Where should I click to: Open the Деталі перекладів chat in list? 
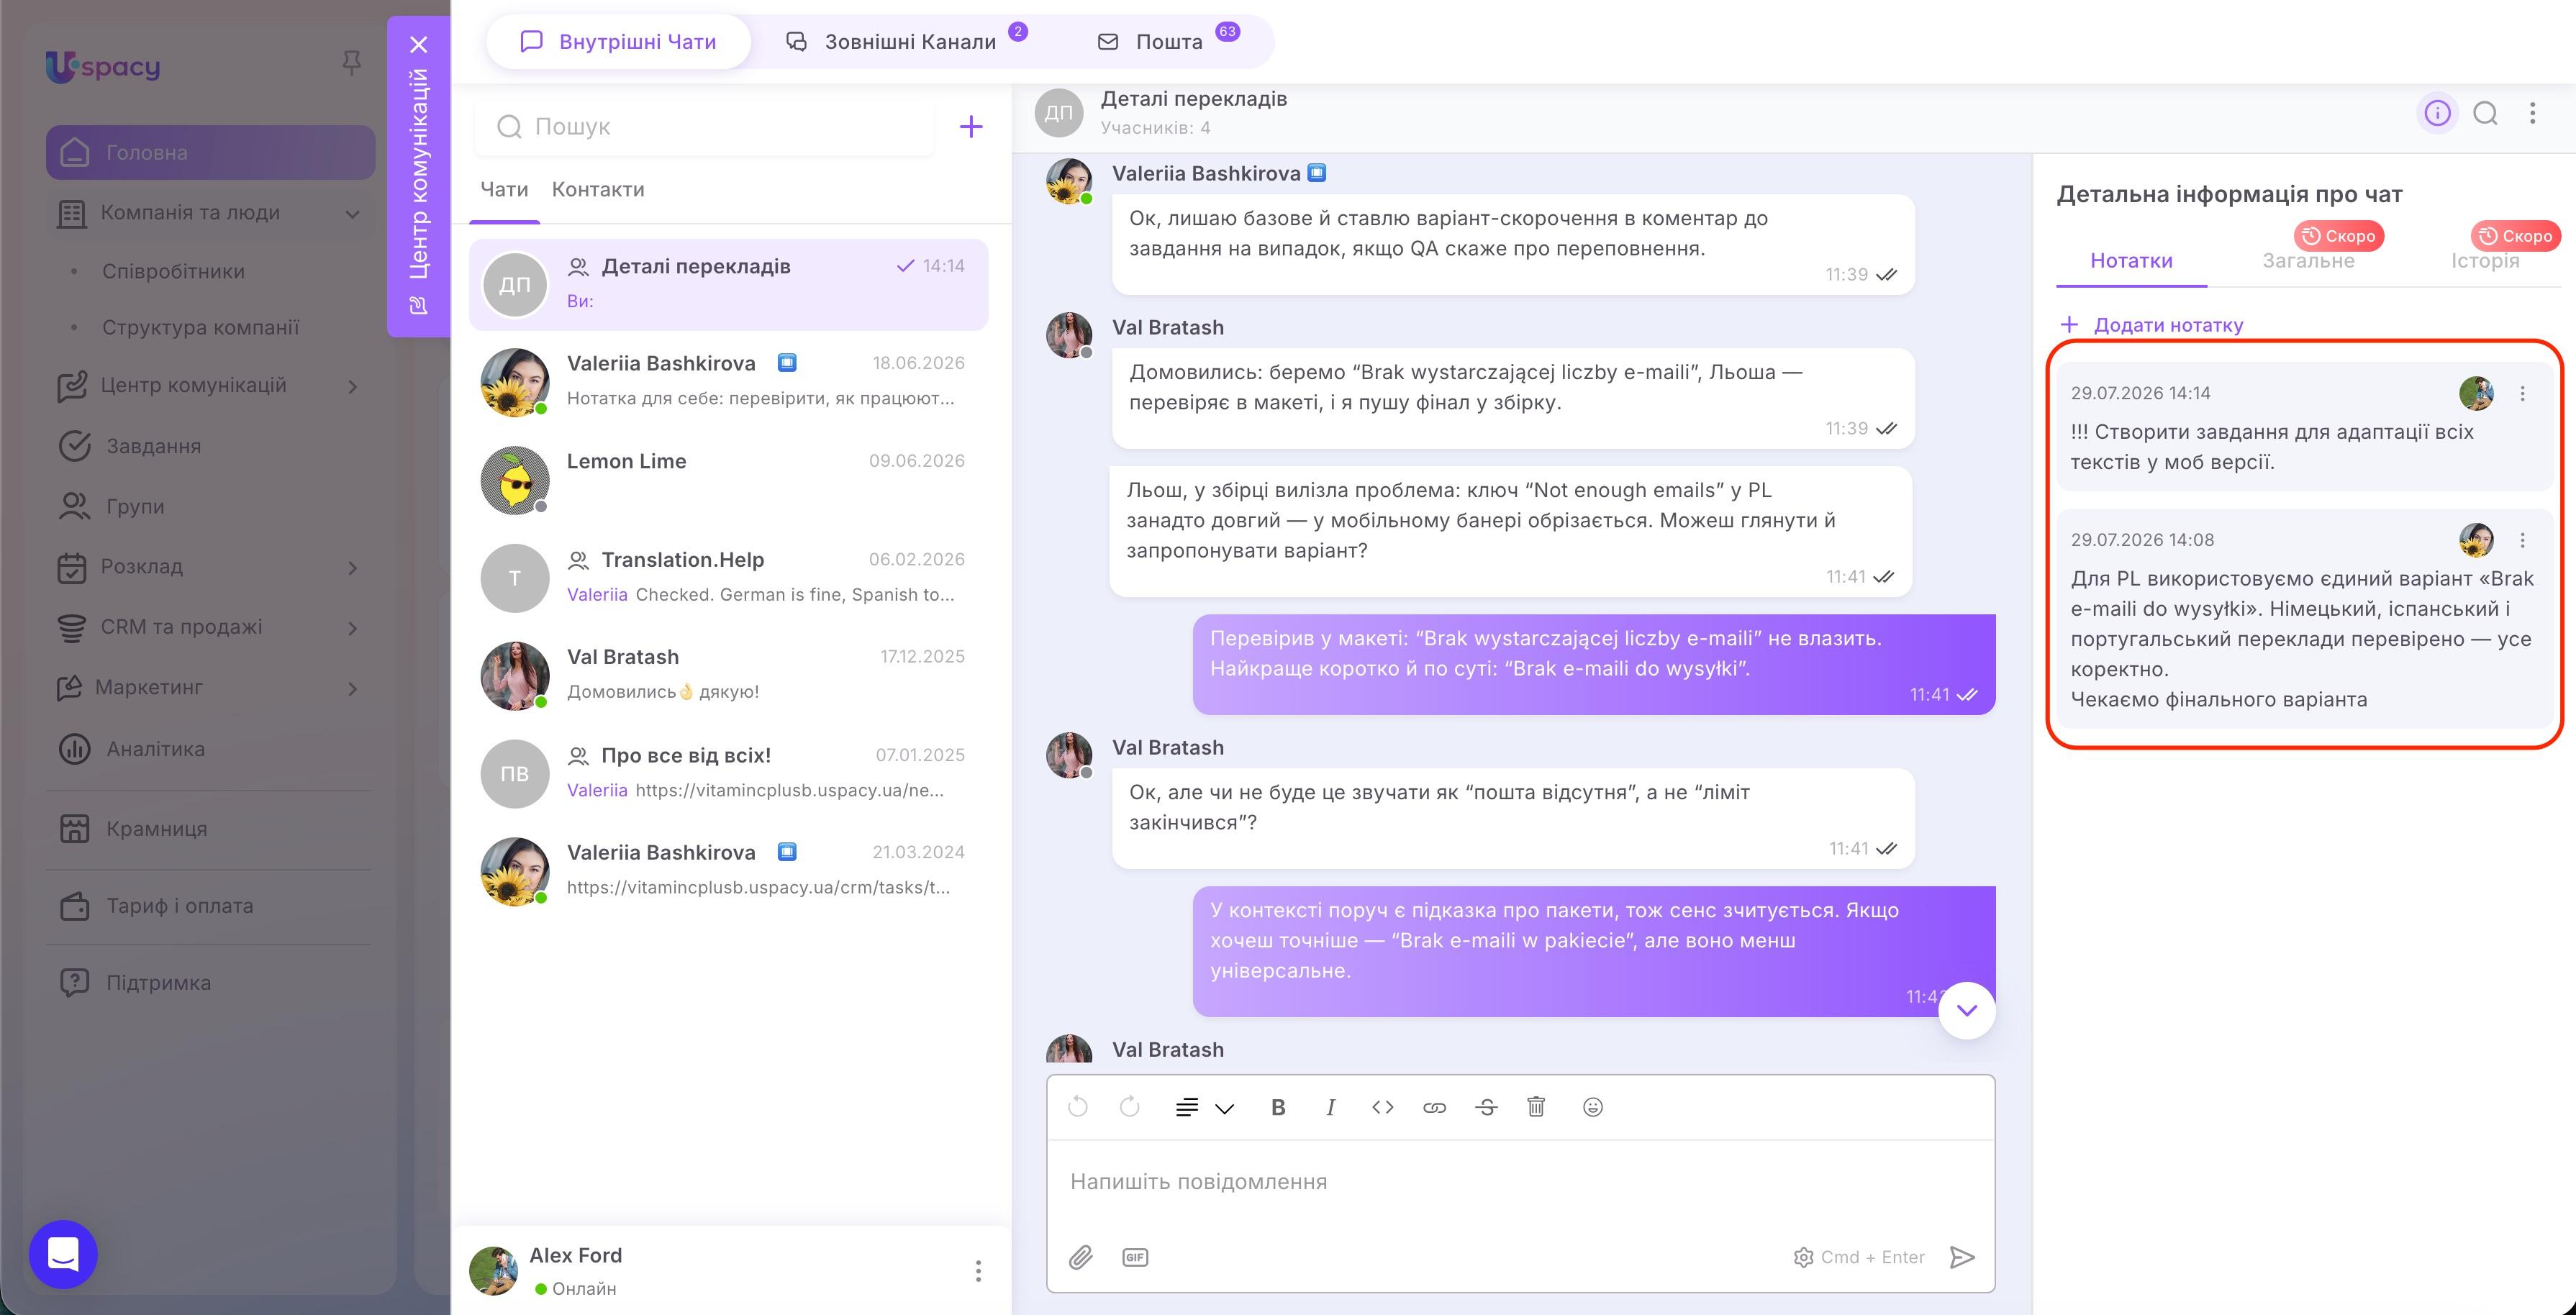pyautogui.click(x=729, y=284)
